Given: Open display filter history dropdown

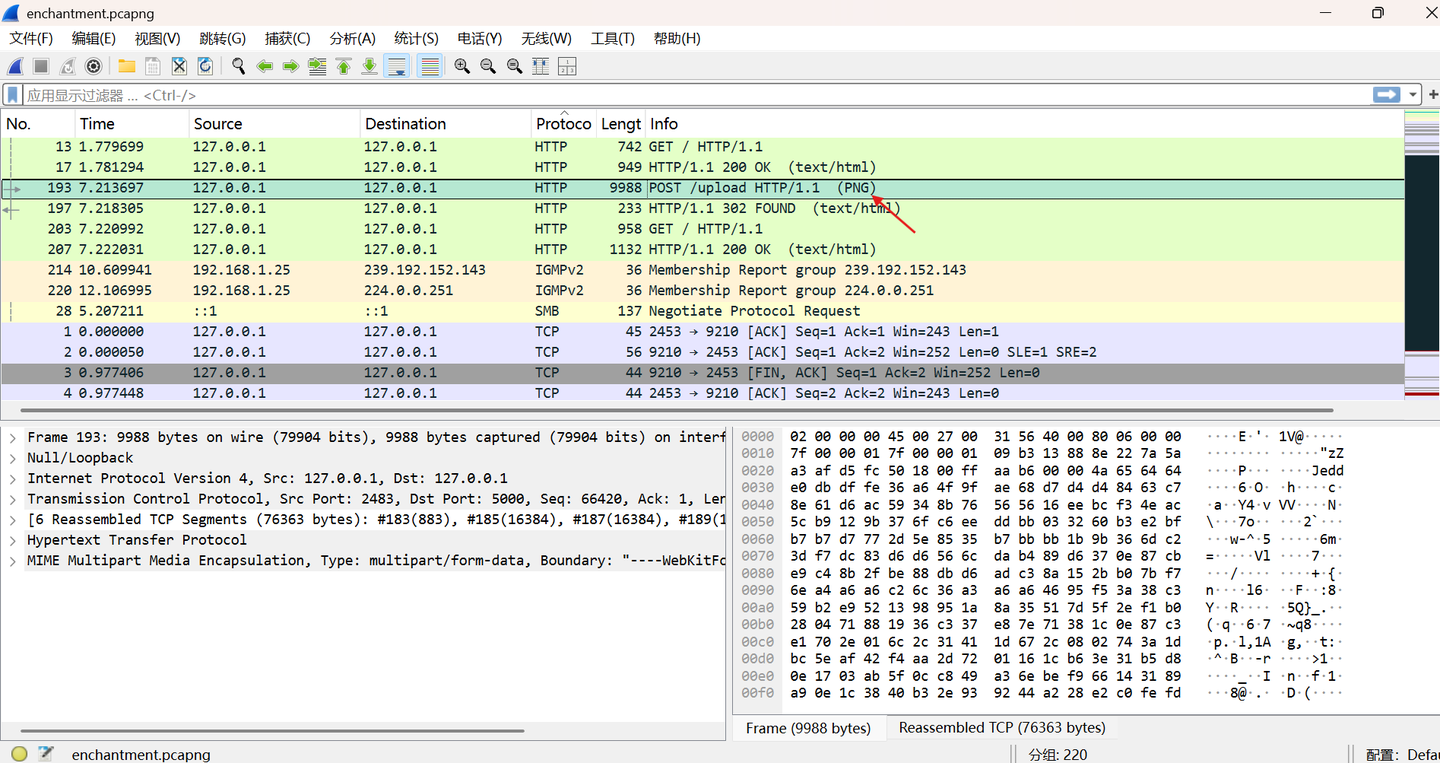Looking at the screenshot, I should click(x=1413, y=94).
